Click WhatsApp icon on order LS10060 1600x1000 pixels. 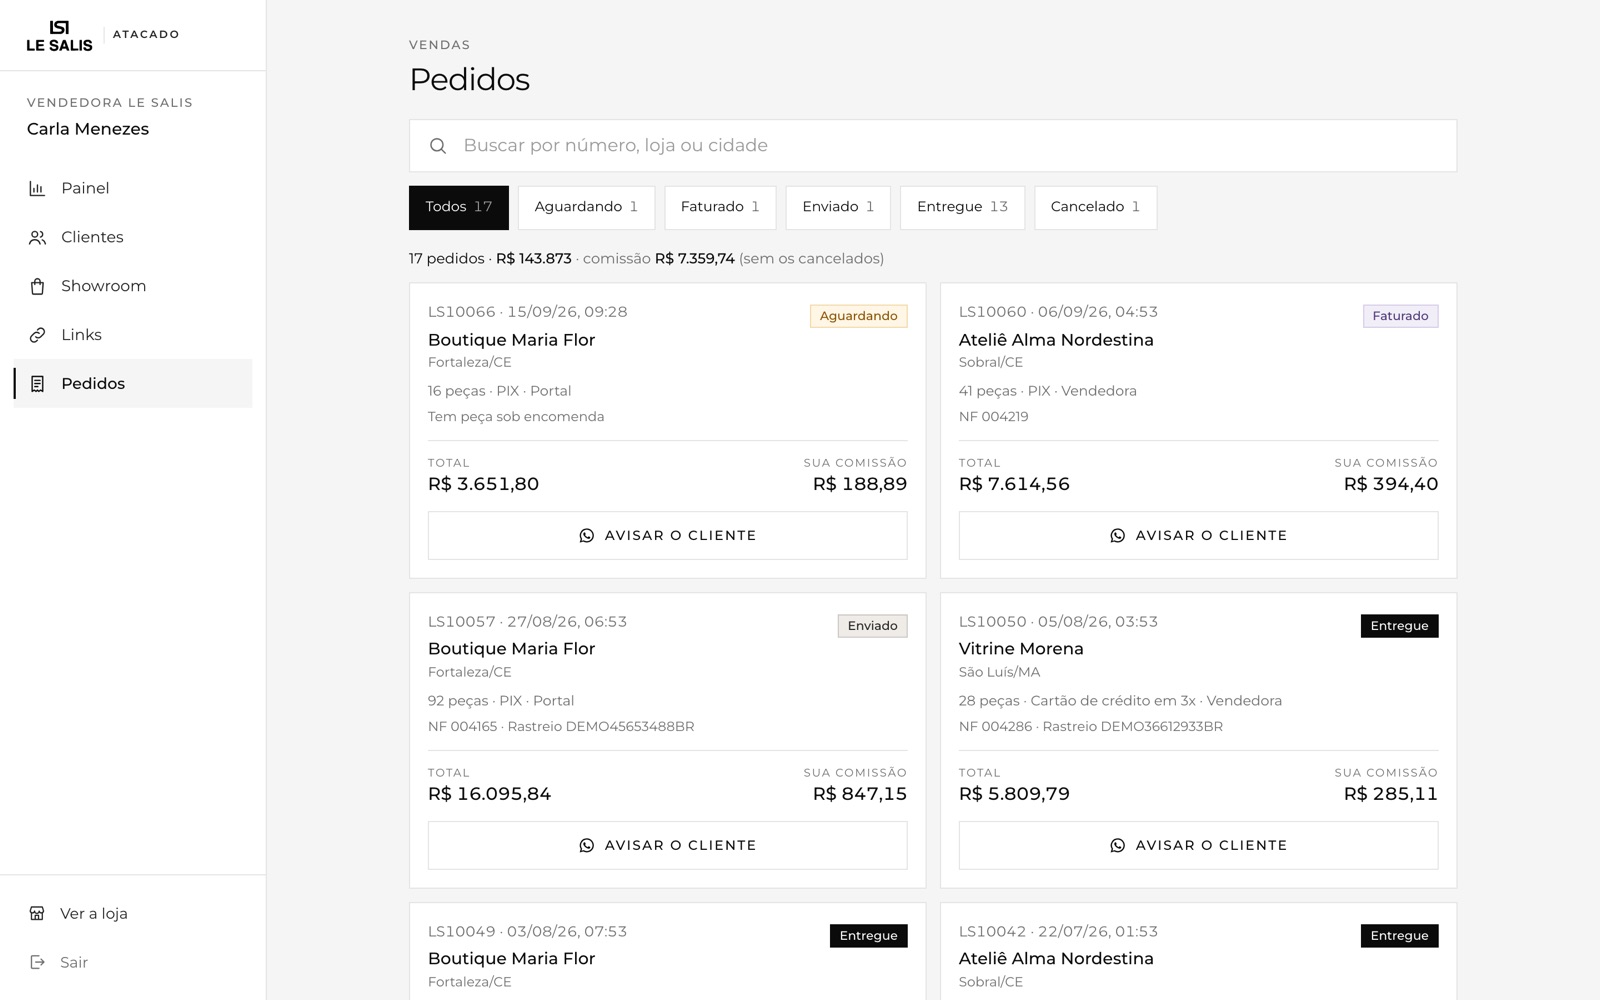(1118, 536)
